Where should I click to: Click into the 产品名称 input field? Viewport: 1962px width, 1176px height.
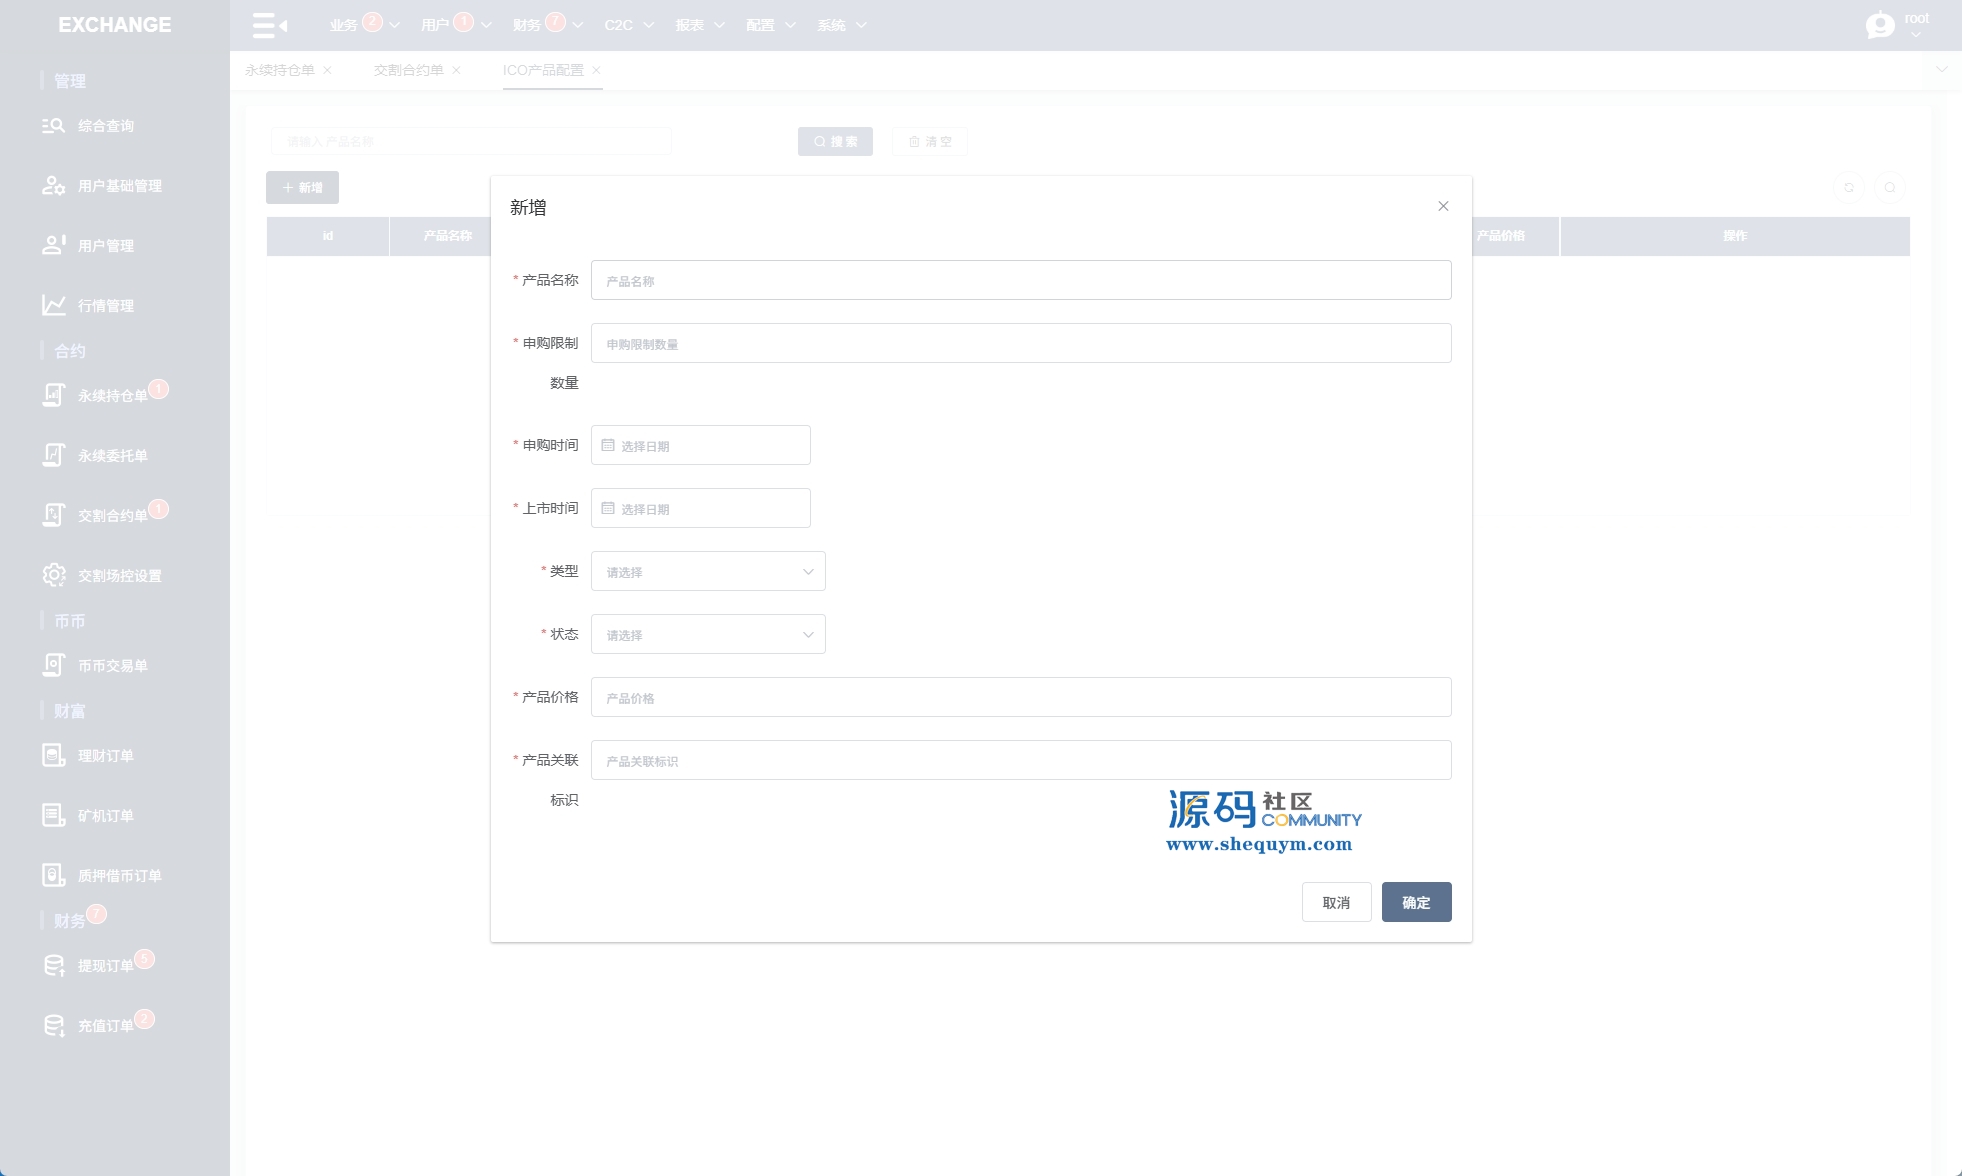click(1020, 280)
